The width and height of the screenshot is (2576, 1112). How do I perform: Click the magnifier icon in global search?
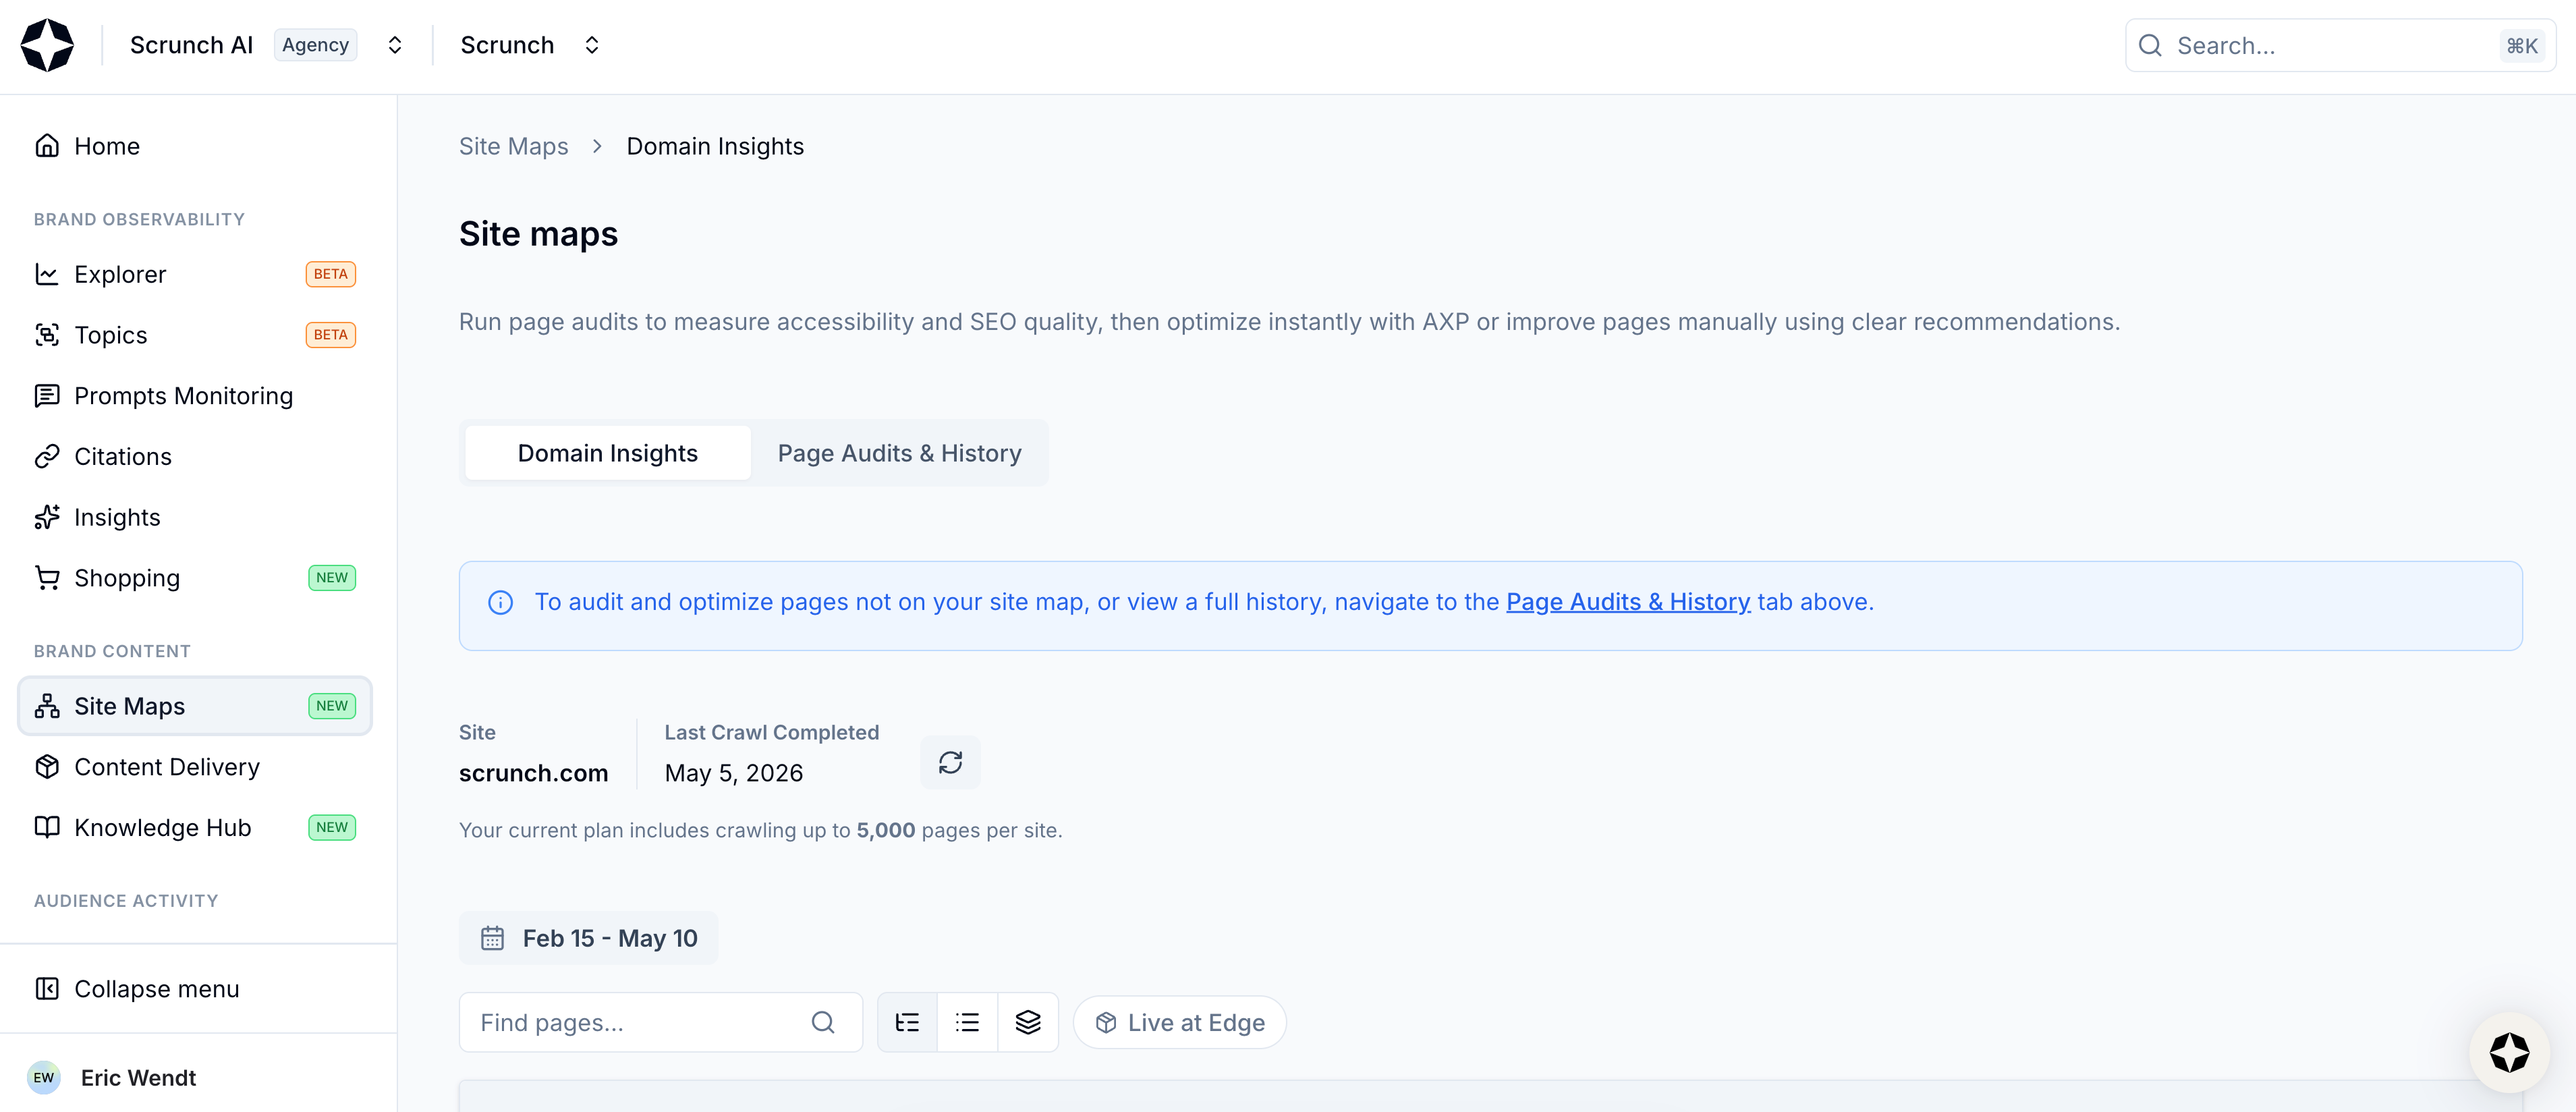pyautogui.click(x=2150, y=45)
